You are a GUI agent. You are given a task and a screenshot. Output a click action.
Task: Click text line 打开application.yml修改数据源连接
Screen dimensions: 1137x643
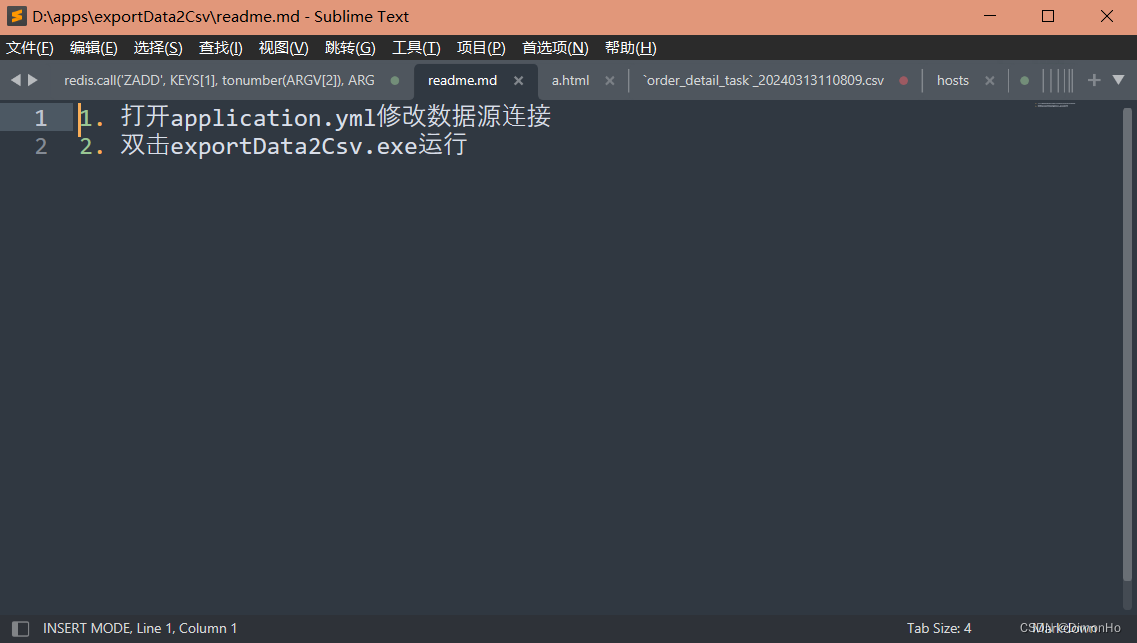pos(336,117)
